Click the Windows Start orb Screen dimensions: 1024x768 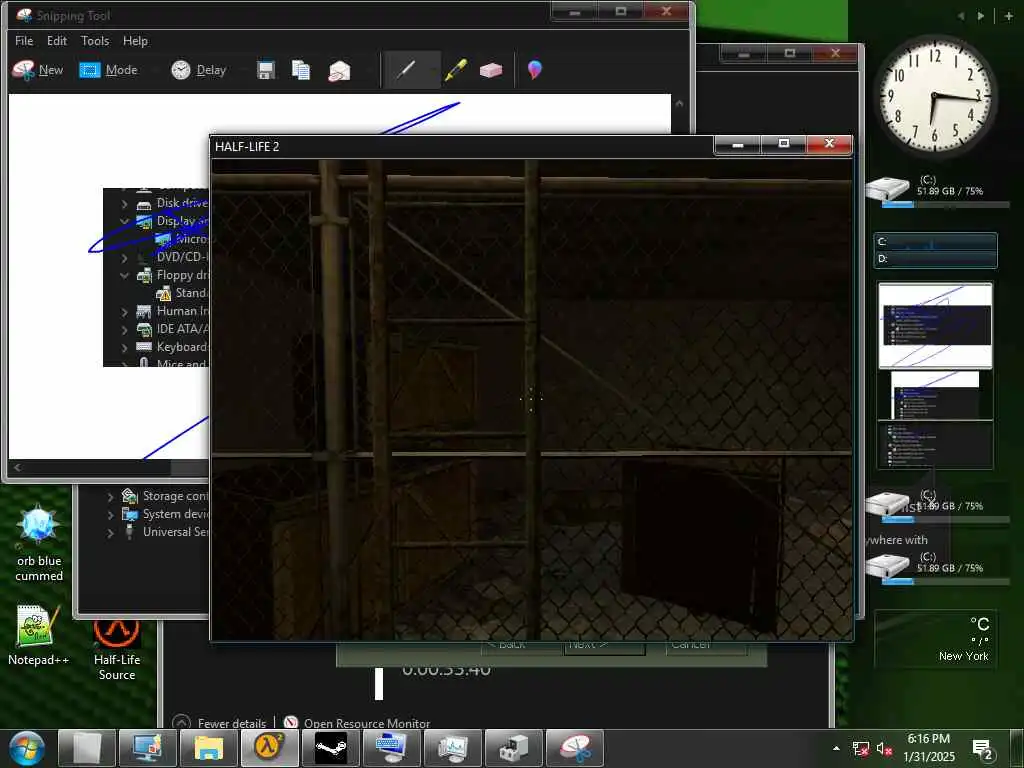click(x=26, y=749)
